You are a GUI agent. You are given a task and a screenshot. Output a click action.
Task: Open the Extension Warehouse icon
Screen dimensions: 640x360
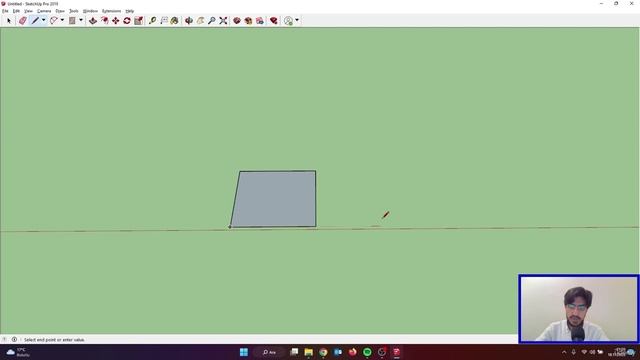click(x=248, y=20)
